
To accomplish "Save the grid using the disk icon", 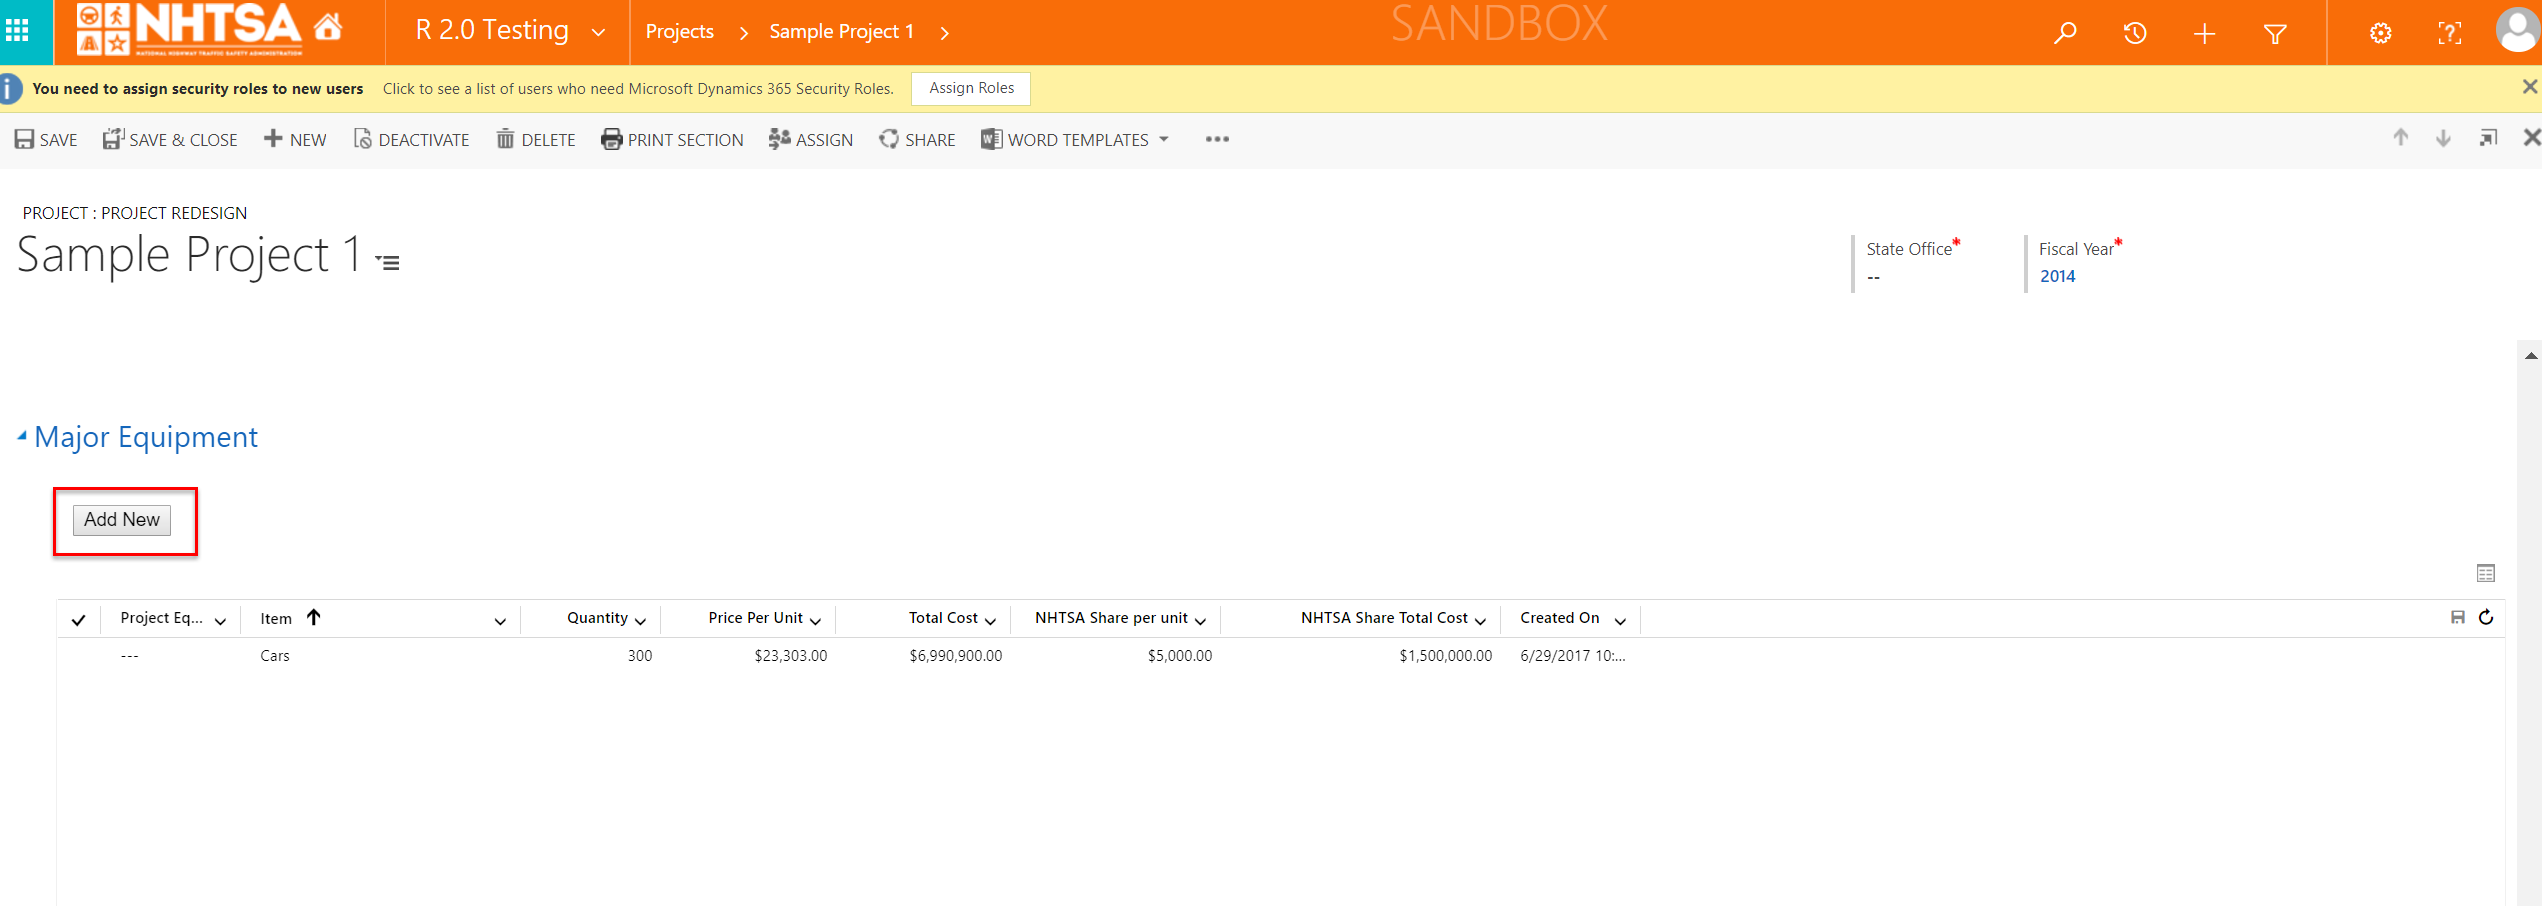I will point(2458,618).
